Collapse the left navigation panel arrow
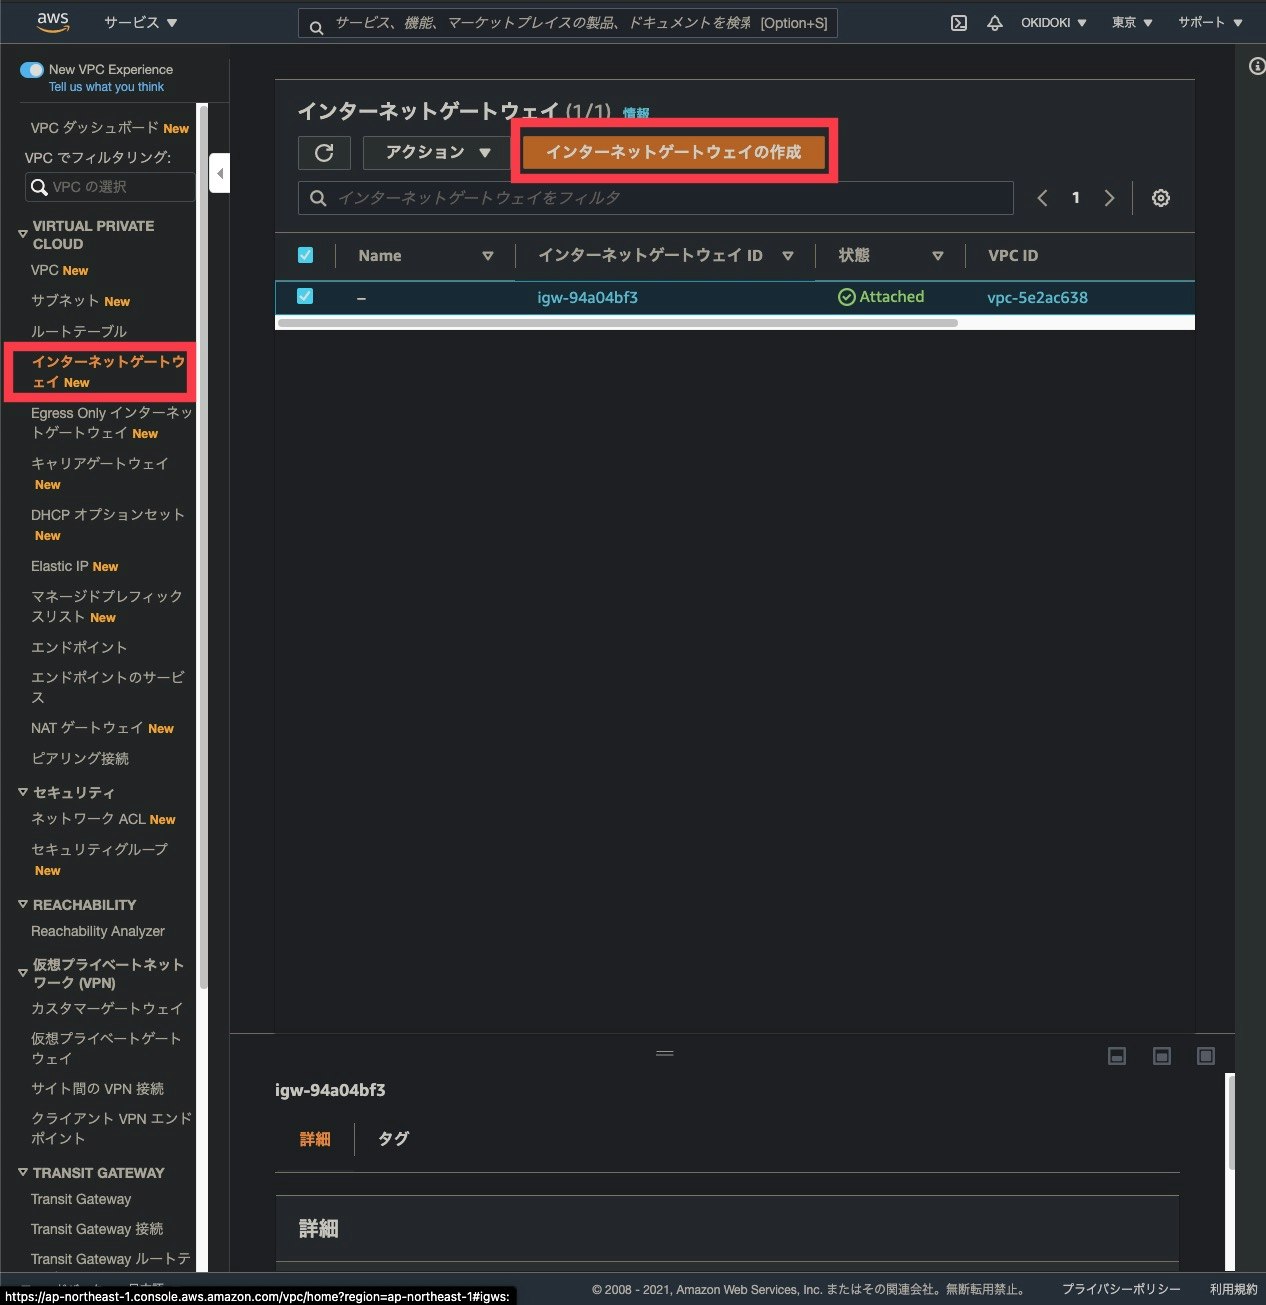Viewport: 1266px width, 1305px height. click(220, 173)
